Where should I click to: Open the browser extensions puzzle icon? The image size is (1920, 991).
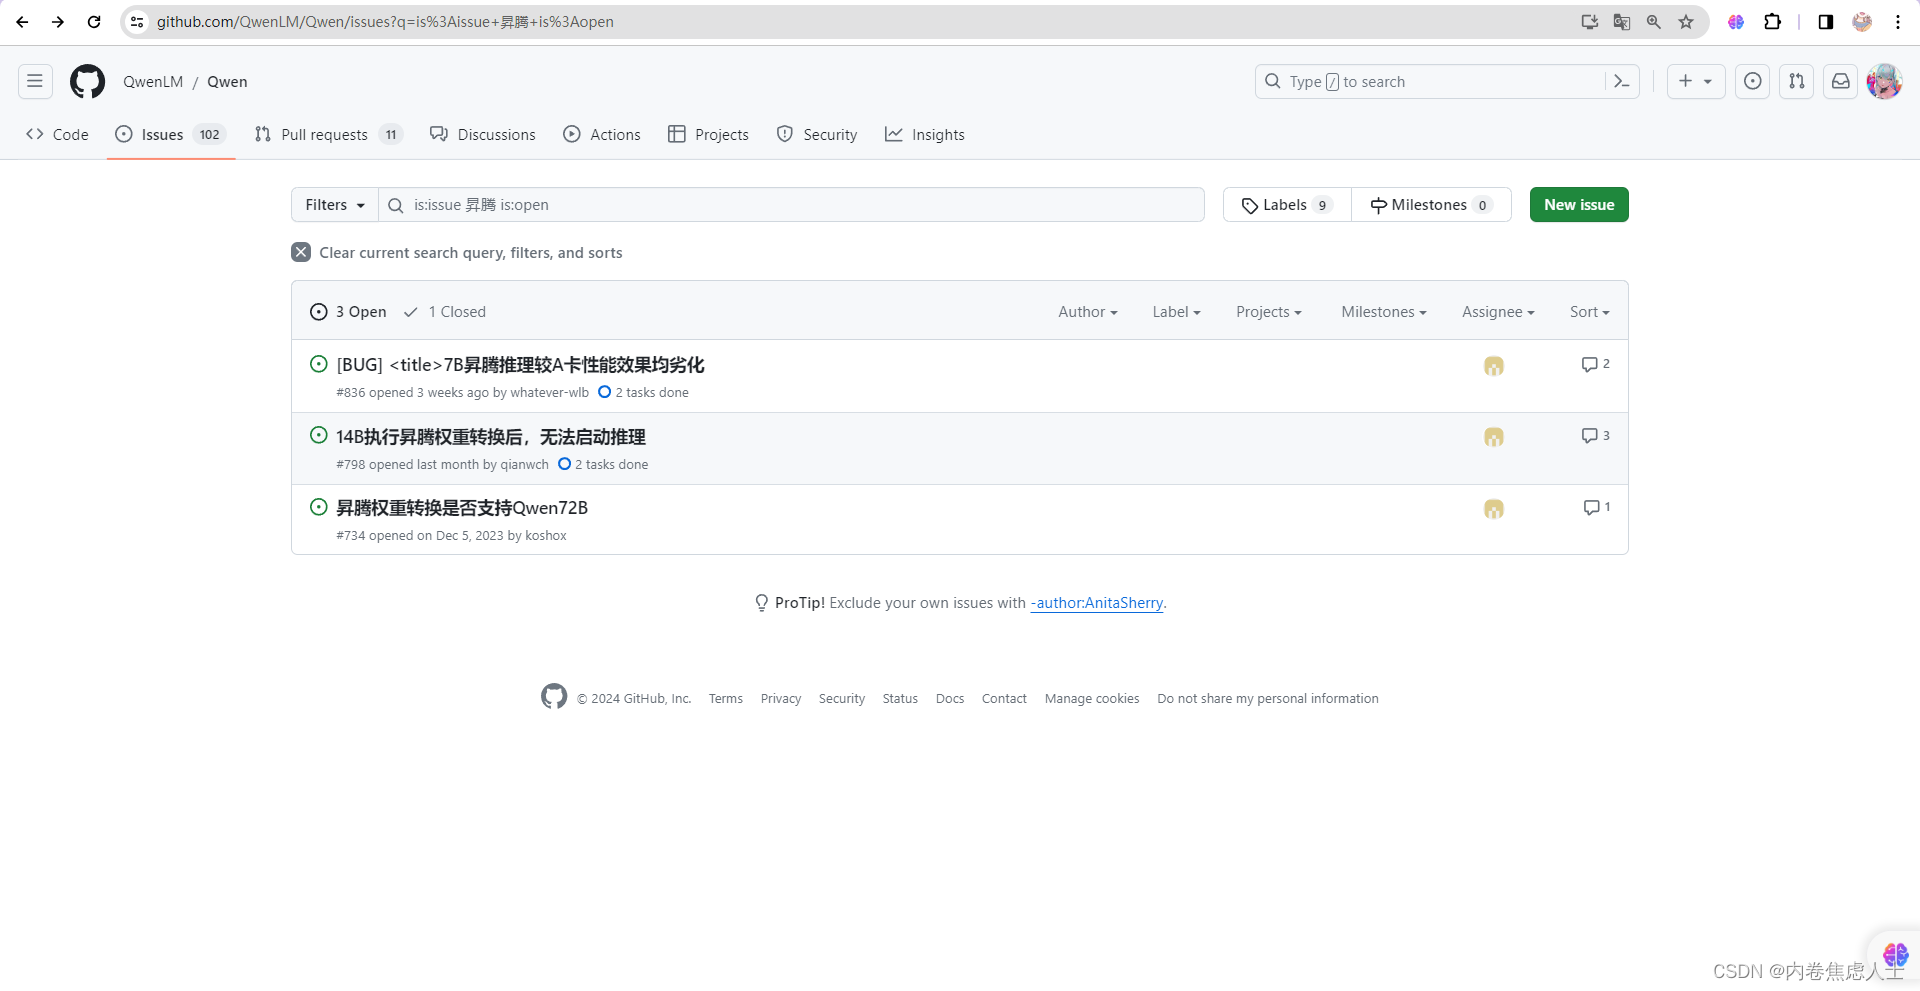click(1772, 22)
